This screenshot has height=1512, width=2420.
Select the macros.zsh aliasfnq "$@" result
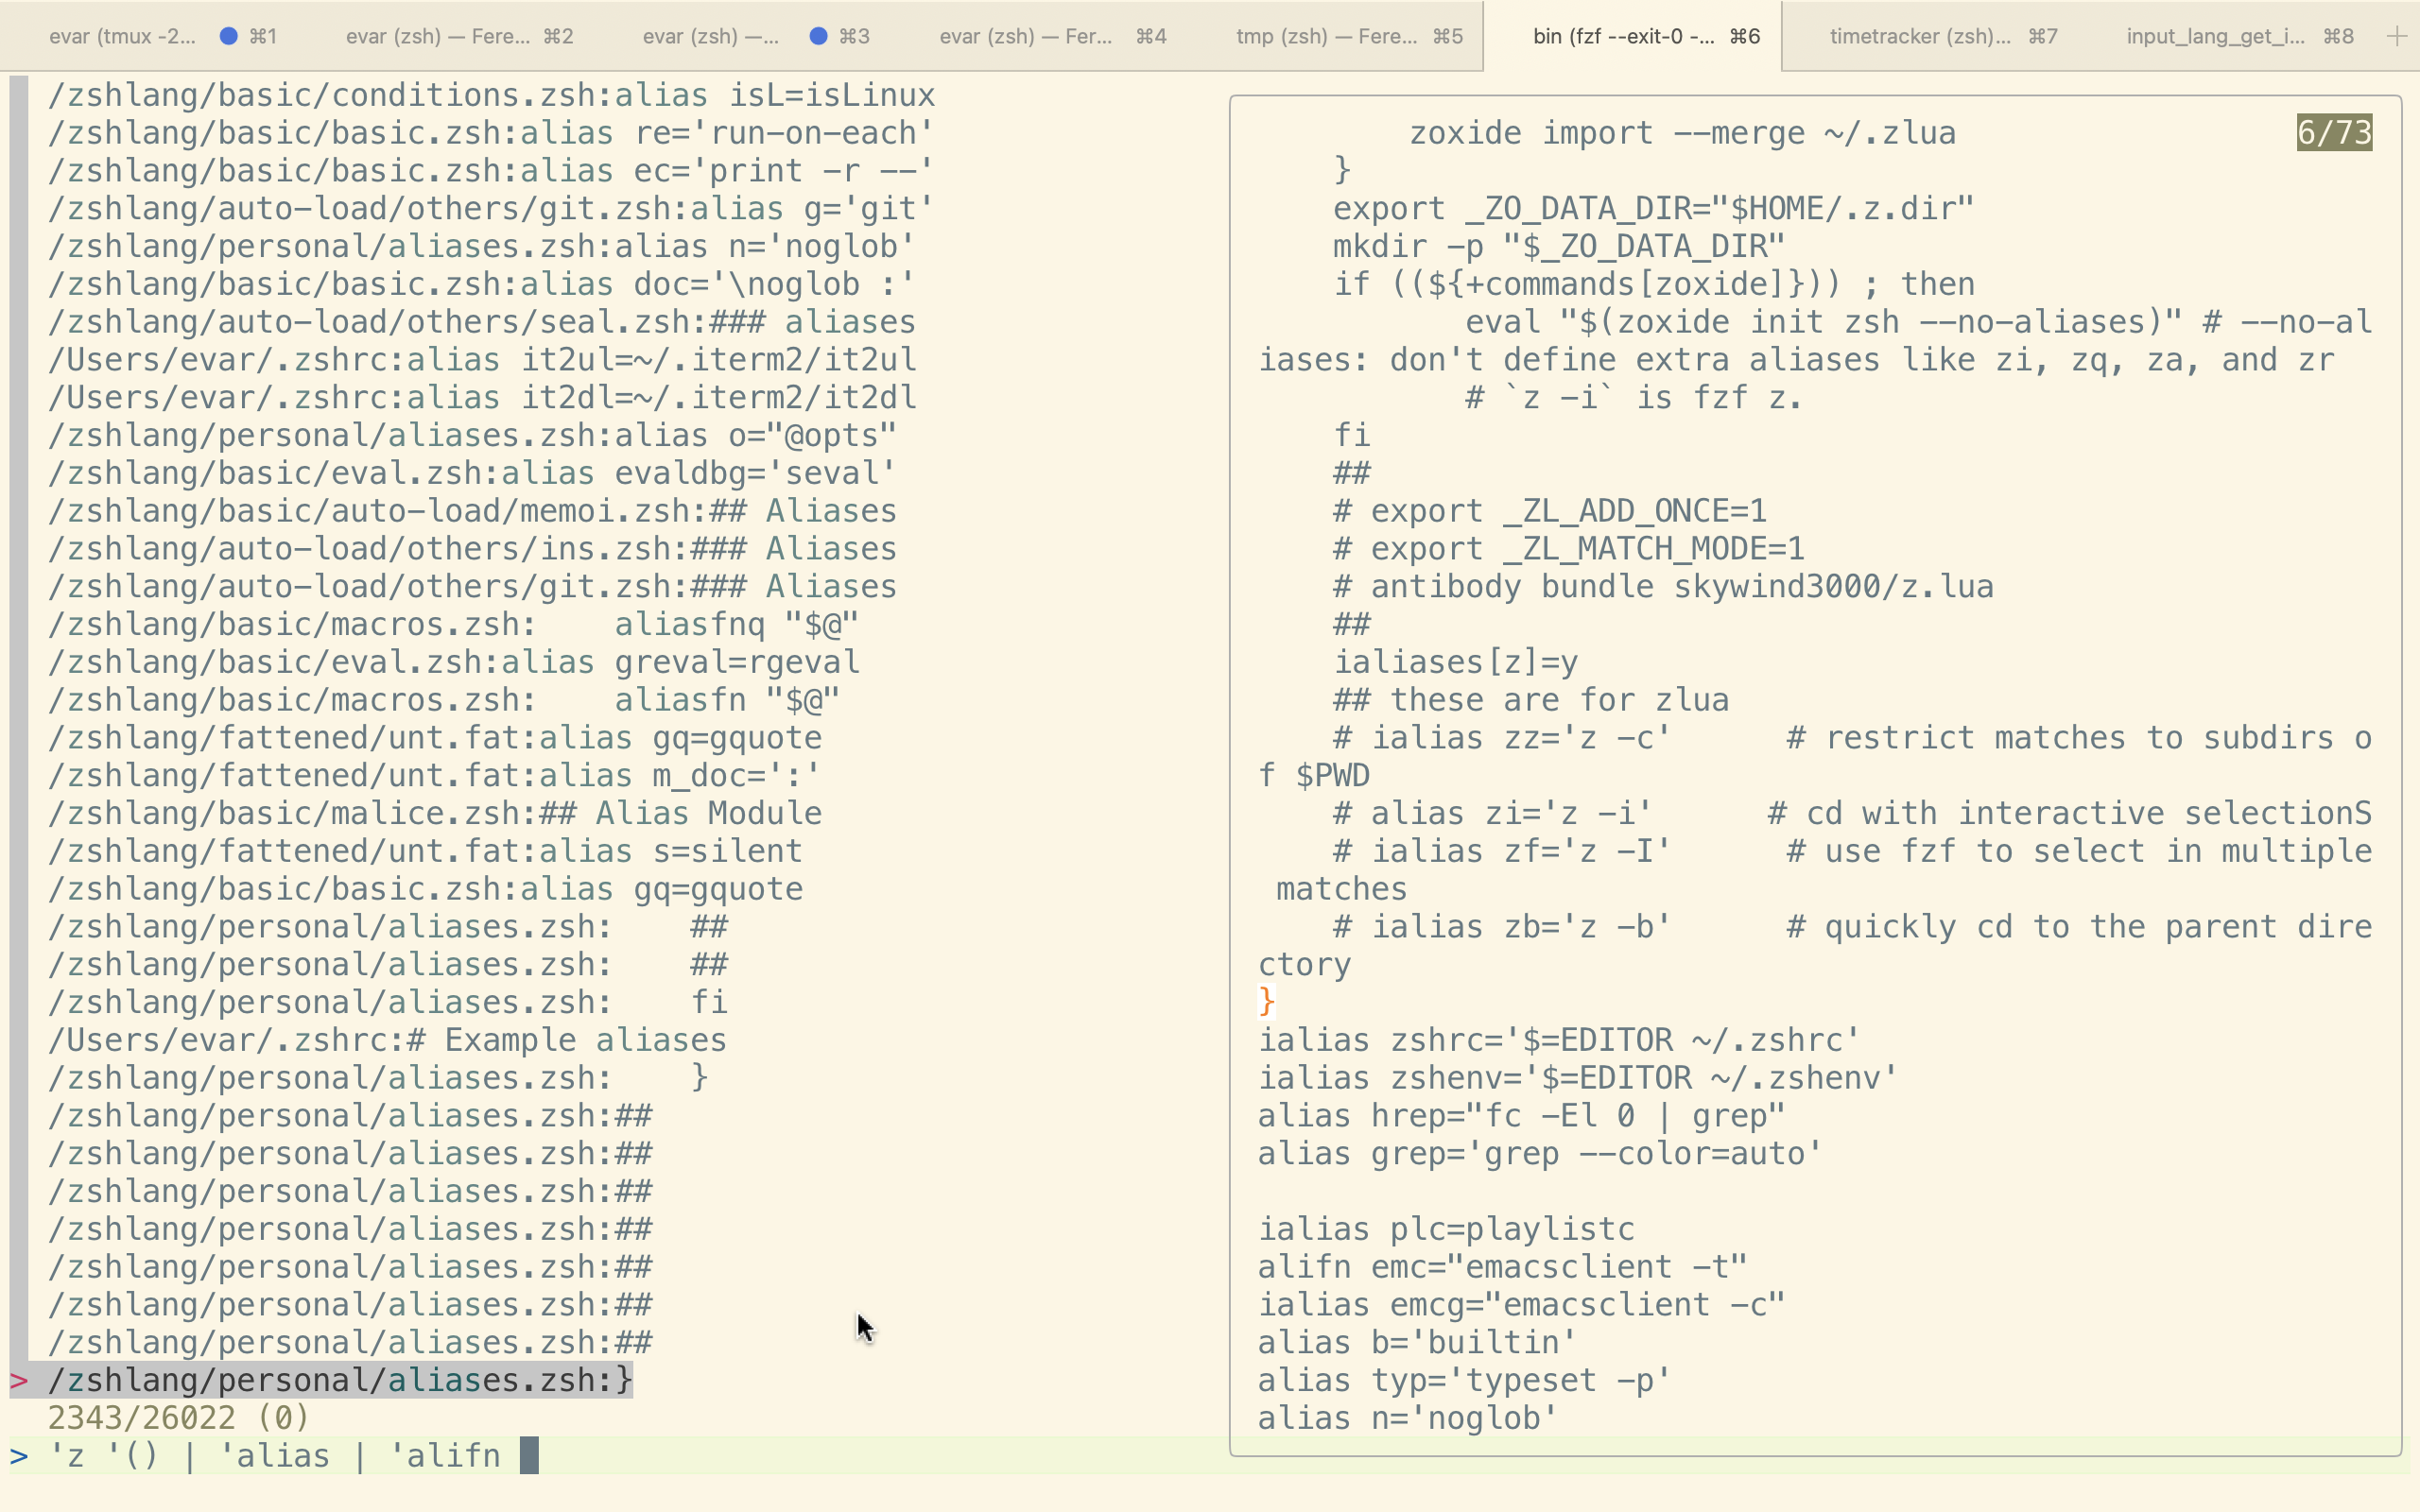(x=453, y=624)
